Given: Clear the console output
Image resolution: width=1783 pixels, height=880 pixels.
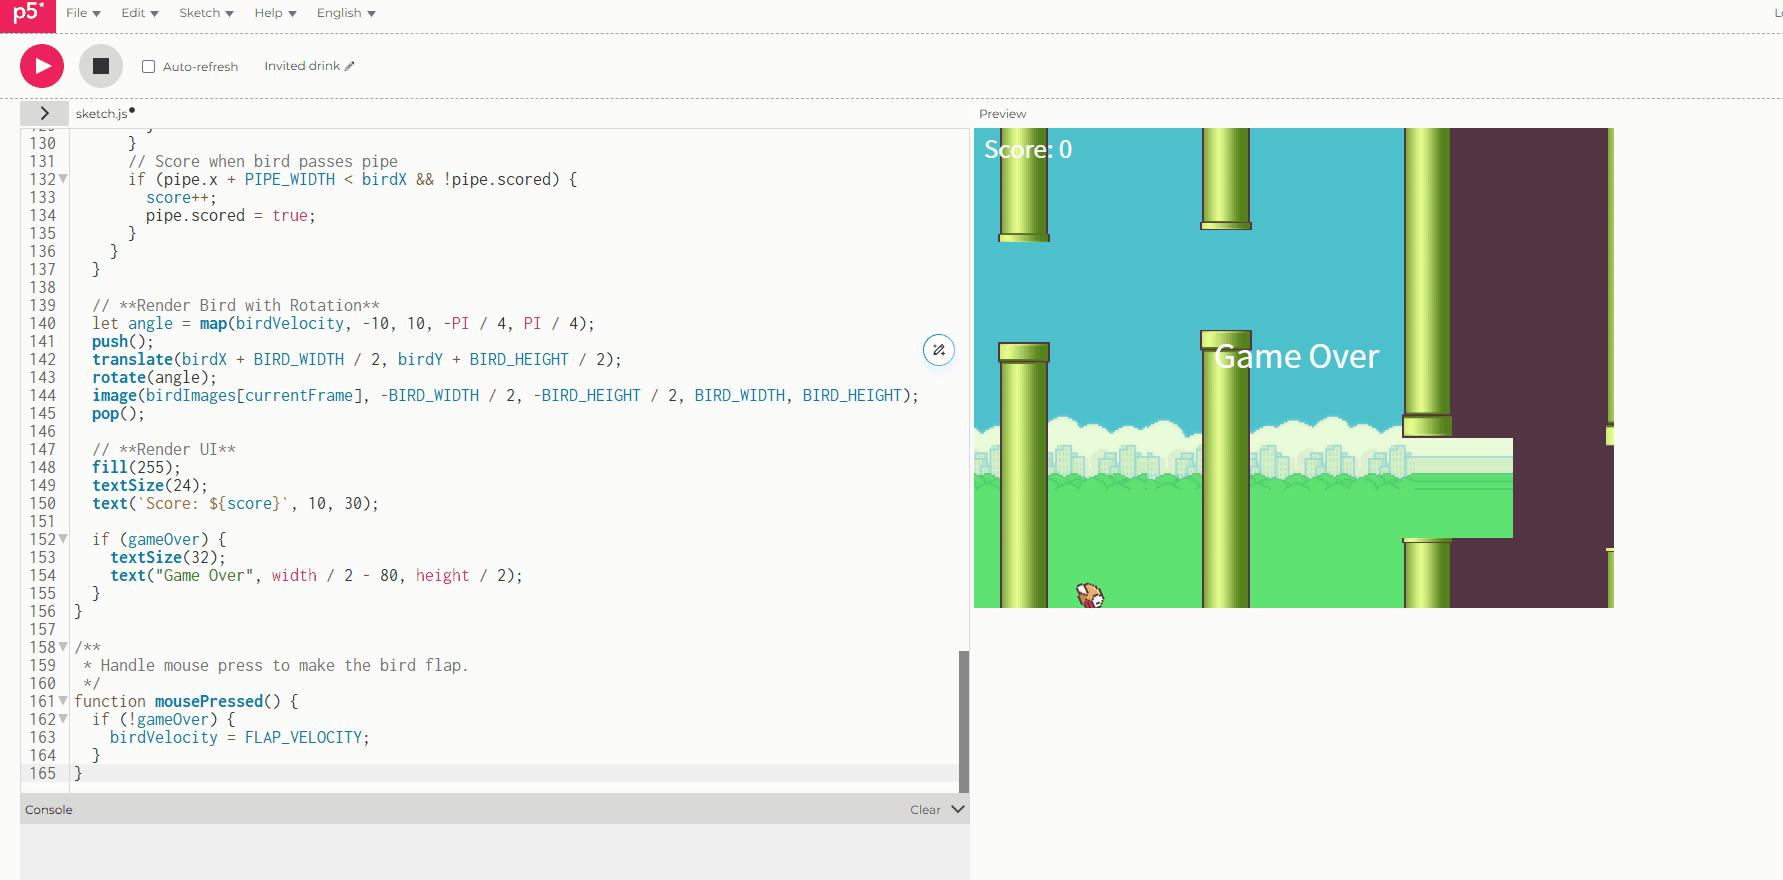Looking at the screenshot, I should point(925,810).
